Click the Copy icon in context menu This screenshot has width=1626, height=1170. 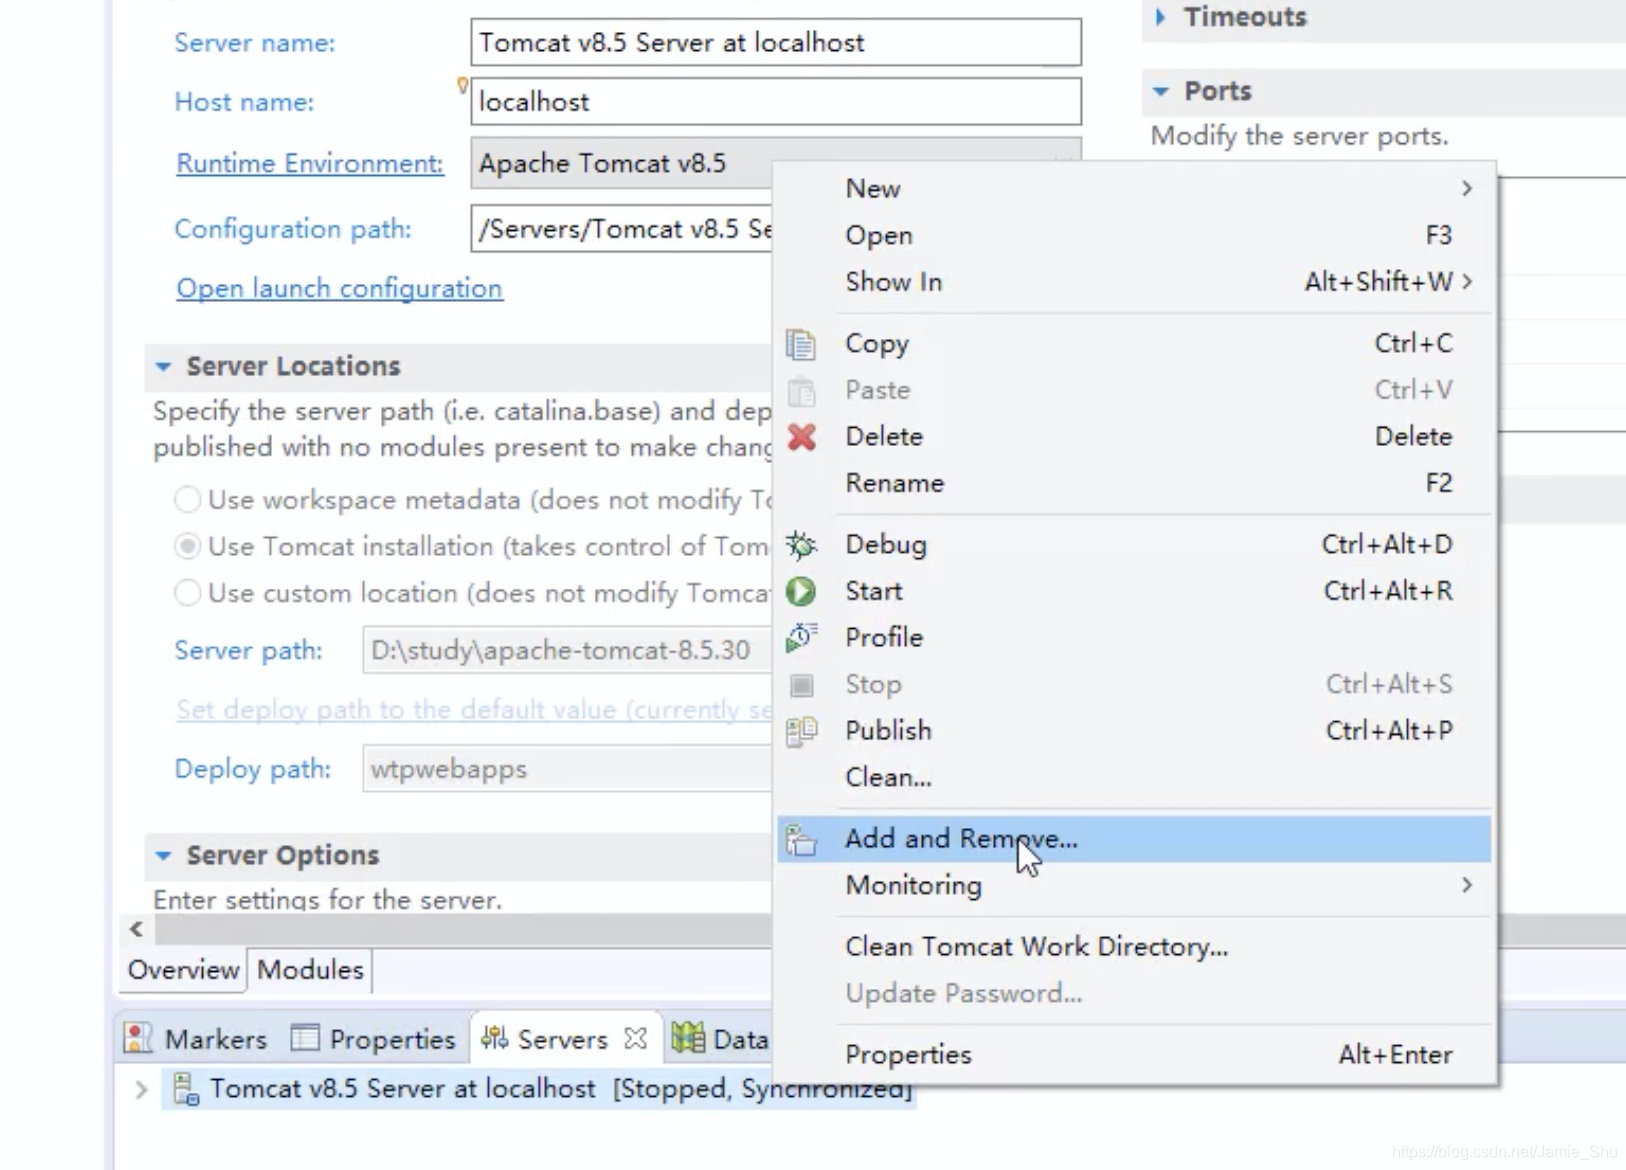pos(800,344)
